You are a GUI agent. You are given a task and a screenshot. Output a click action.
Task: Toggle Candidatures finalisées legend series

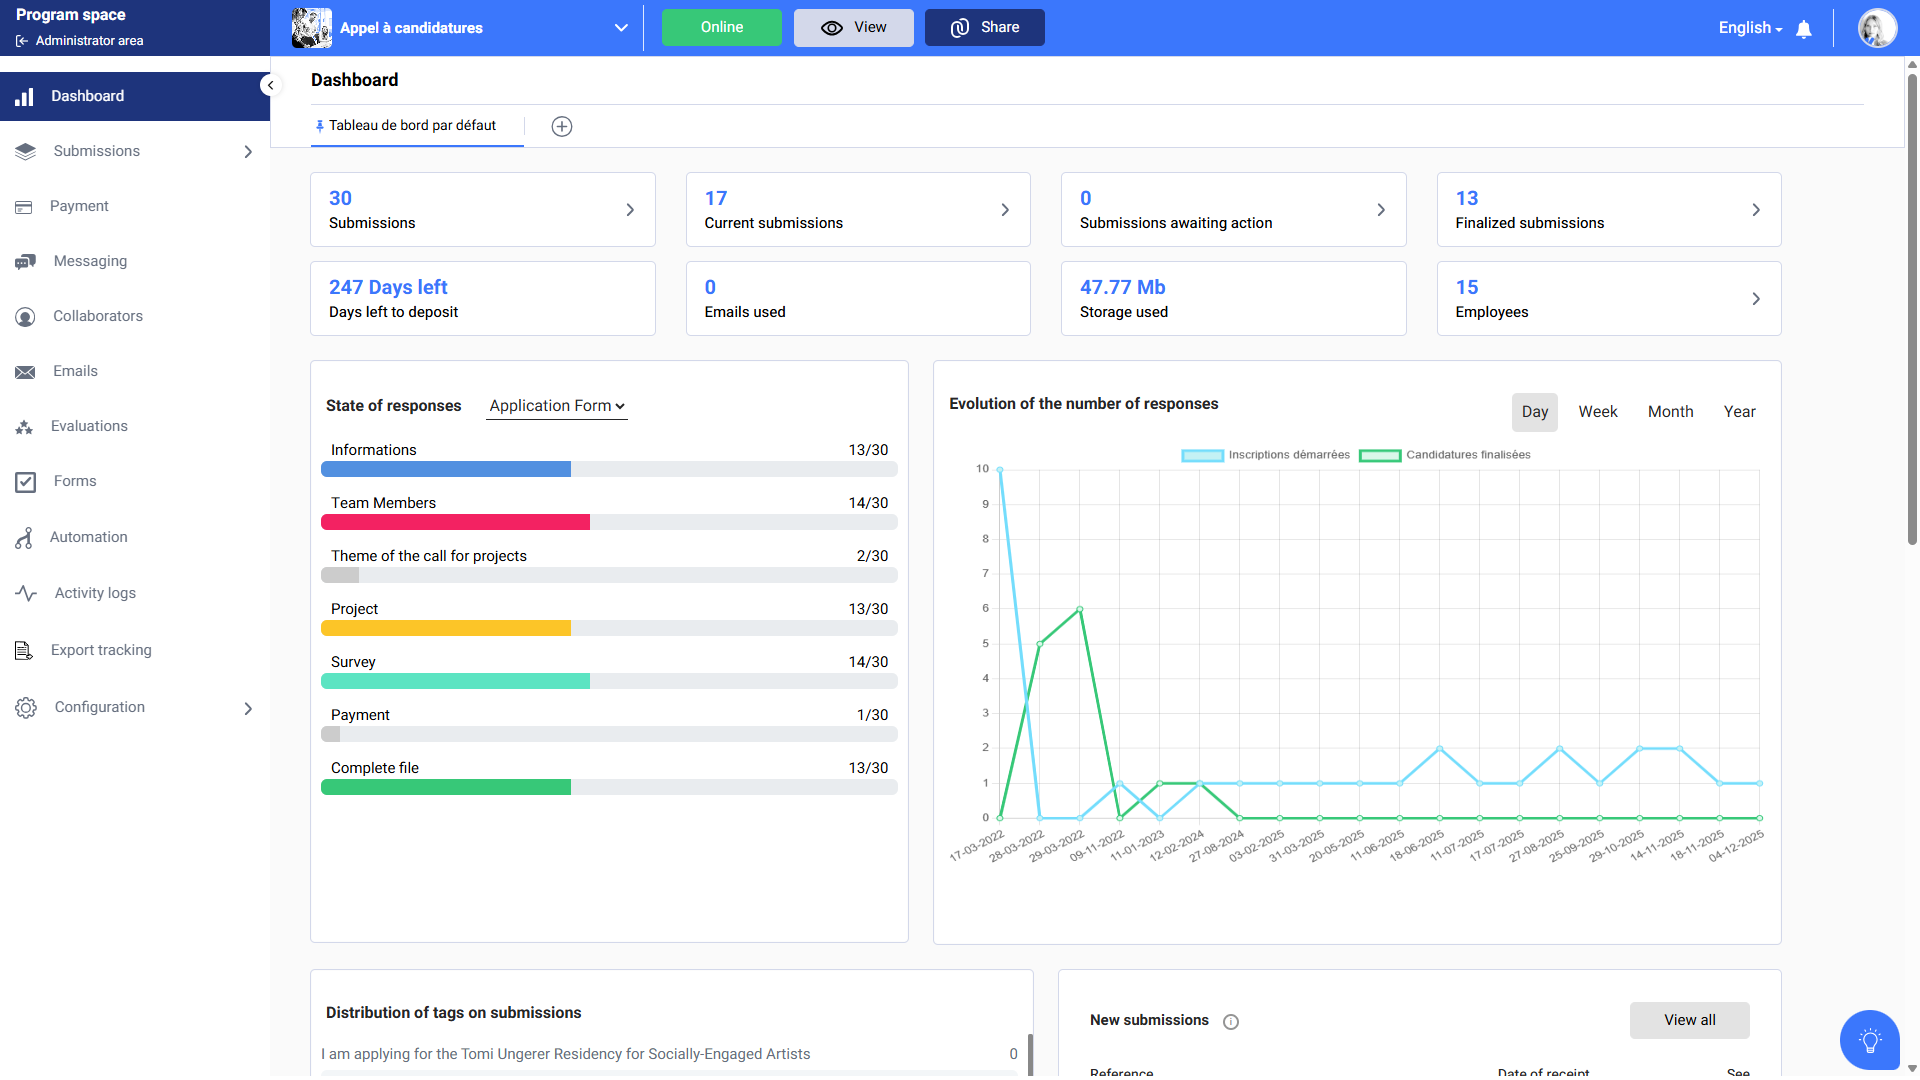click(1445, 455)
